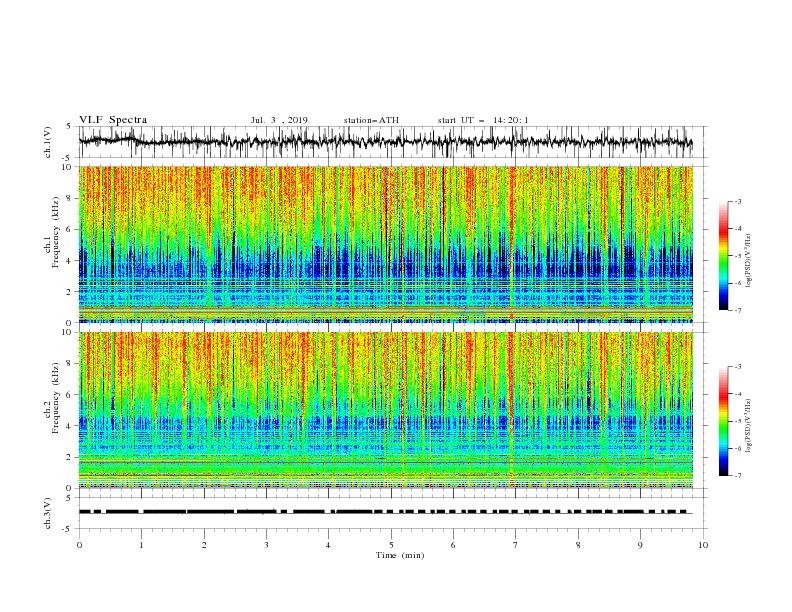Click the ch.1 log(PSD)(V²/Hz) colorbar label
Screen dimensions: 792x612
(x=749, y=261)
